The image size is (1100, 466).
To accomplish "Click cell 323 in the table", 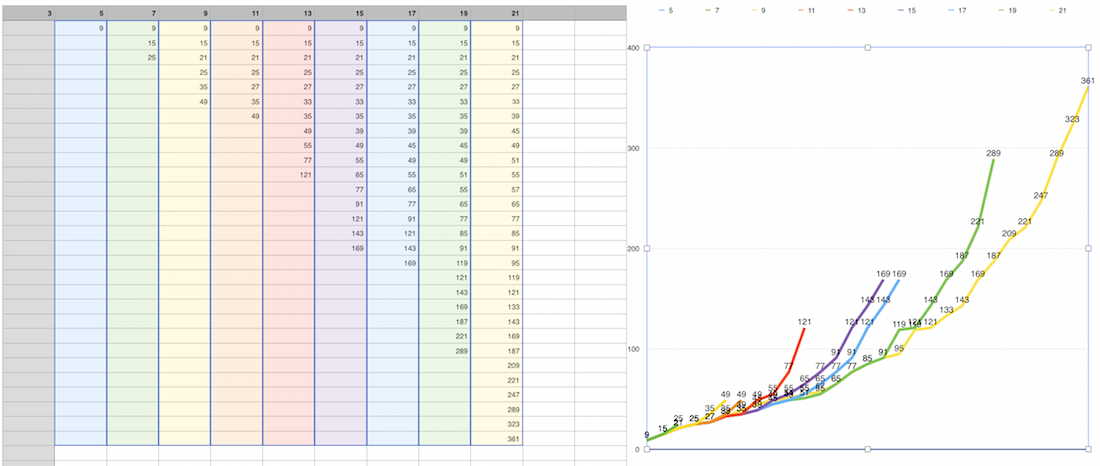I will [497, 424].
